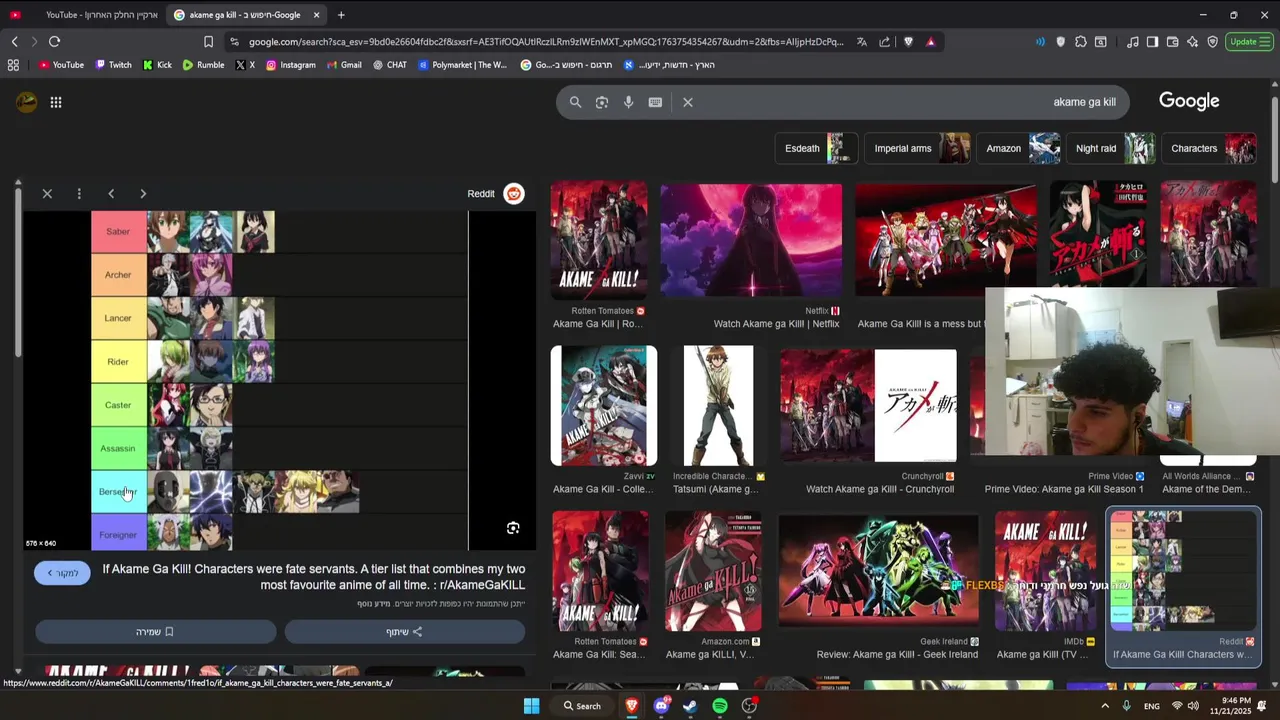Click the Windows Start button
The width and height of the screenshot is (1280, 720).
click(x=532, y=706)
